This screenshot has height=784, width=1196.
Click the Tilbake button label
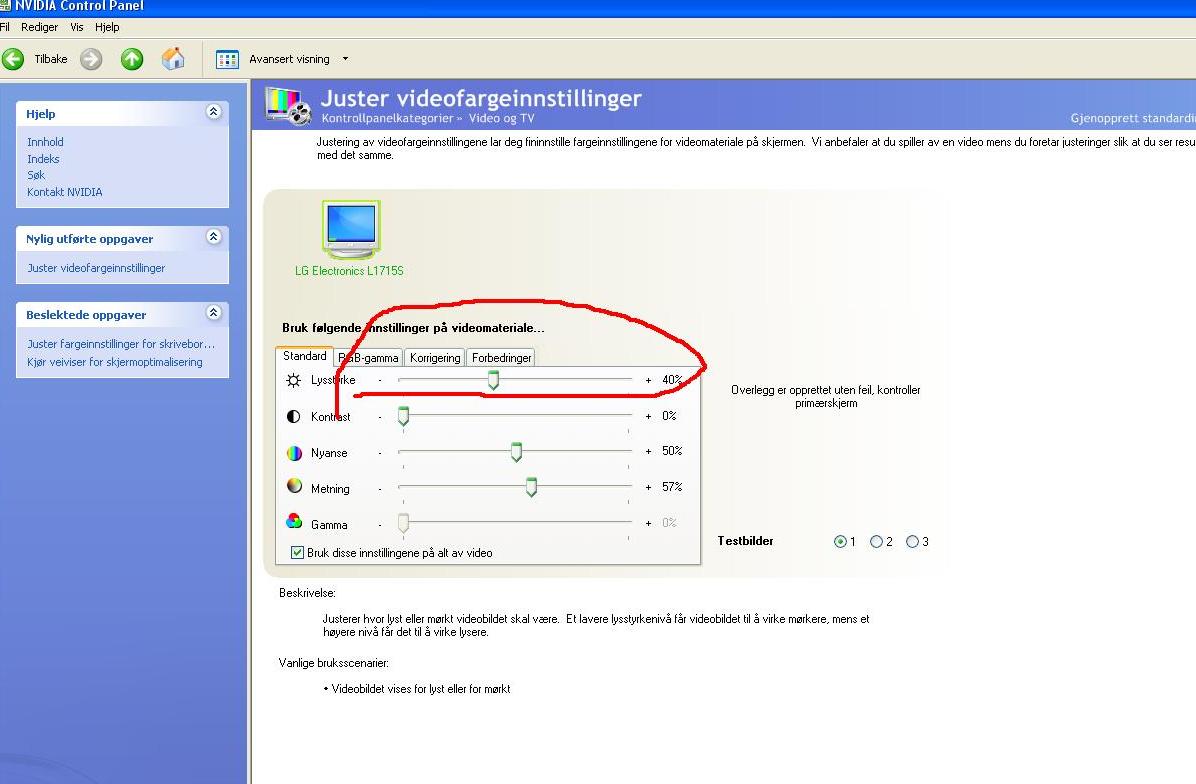click(50, 59)
